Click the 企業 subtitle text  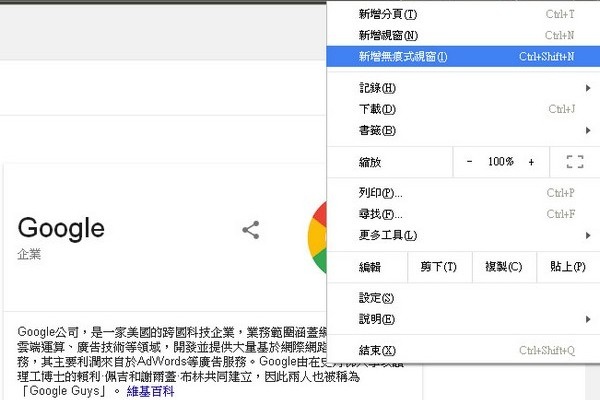[29, 255]
